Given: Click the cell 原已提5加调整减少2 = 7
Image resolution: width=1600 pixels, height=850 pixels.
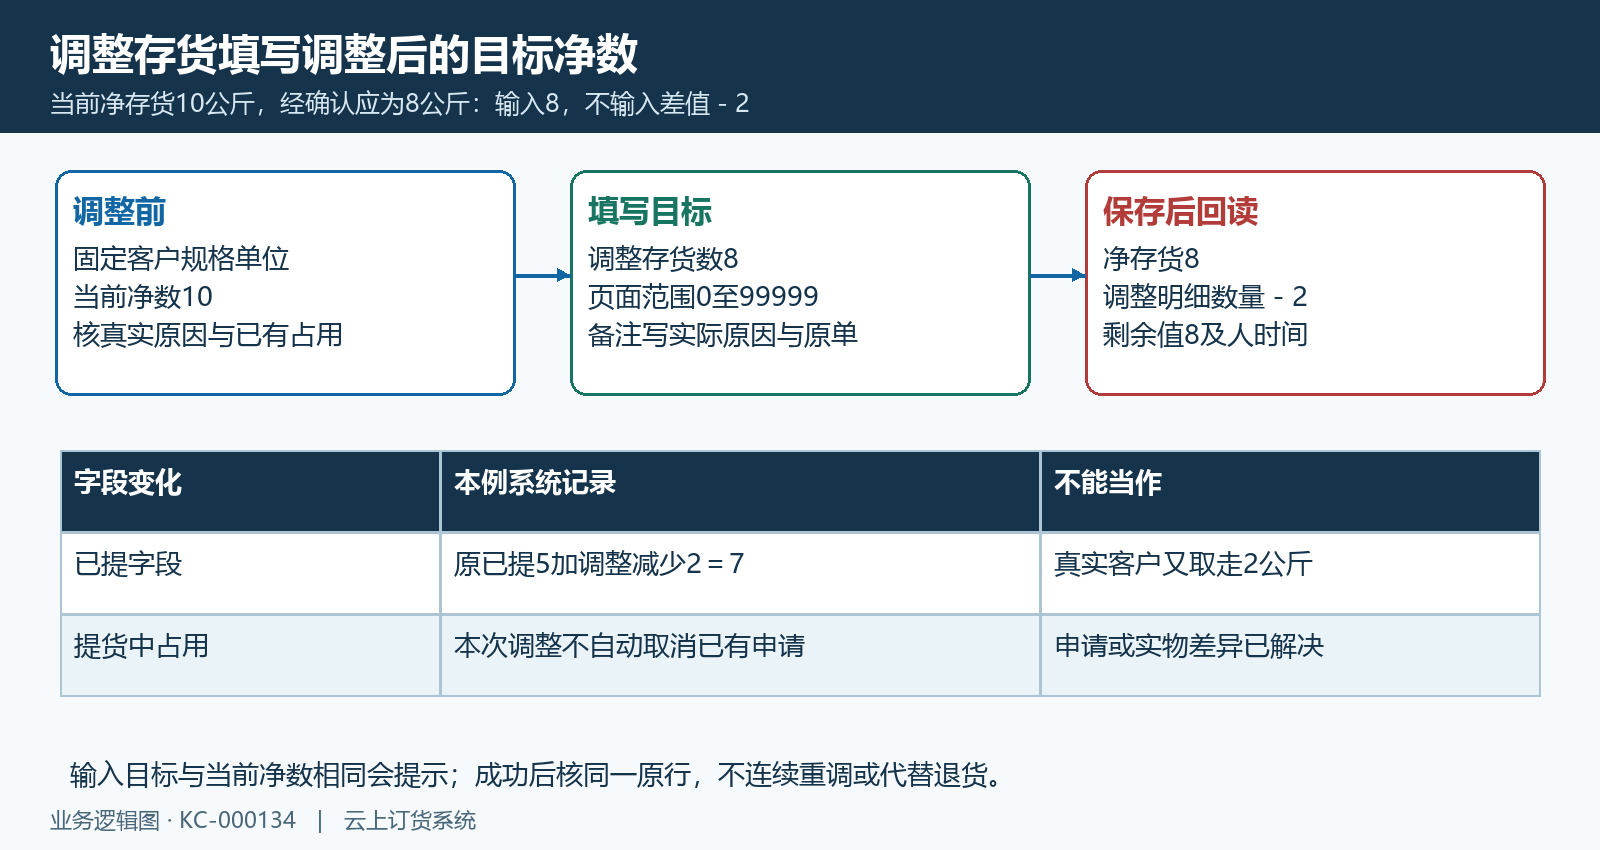Looking at the screenshot, I should (741, 574).
